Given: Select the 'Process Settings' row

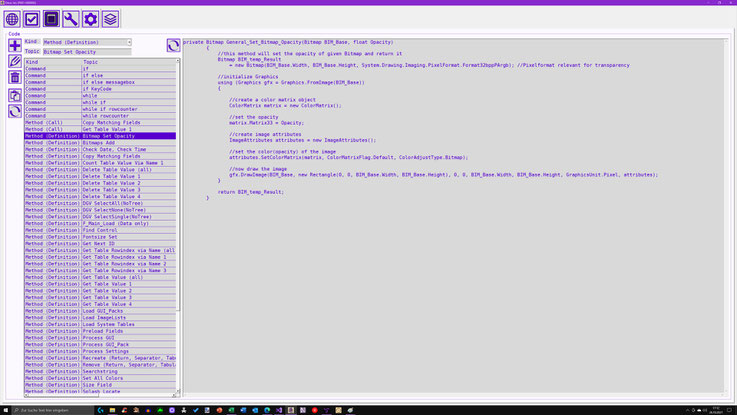Looking at the screenshot, I should (x=100, y=351).
